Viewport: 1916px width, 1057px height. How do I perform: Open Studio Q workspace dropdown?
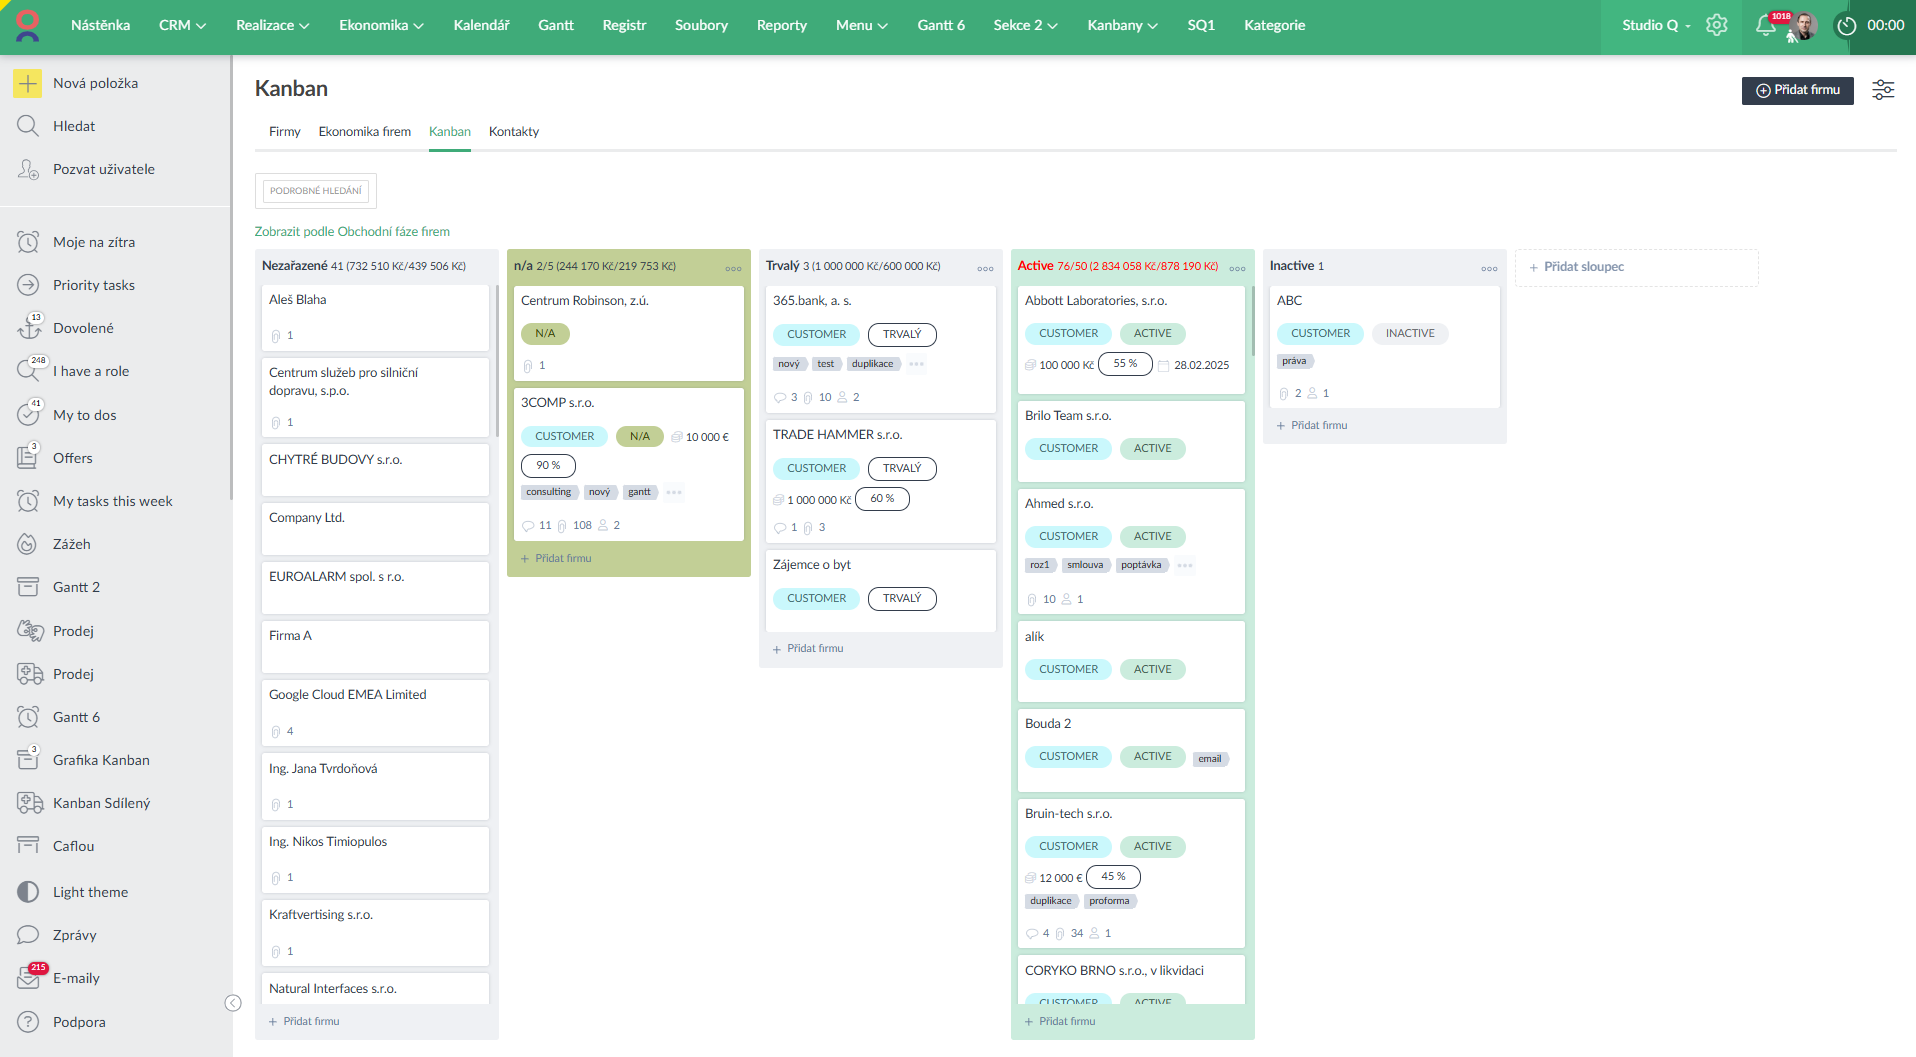(1655, 25)
